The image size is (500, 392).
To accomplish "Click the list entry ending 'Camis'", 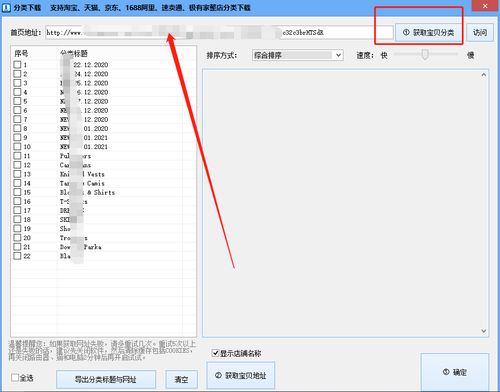I will [82, 183].
